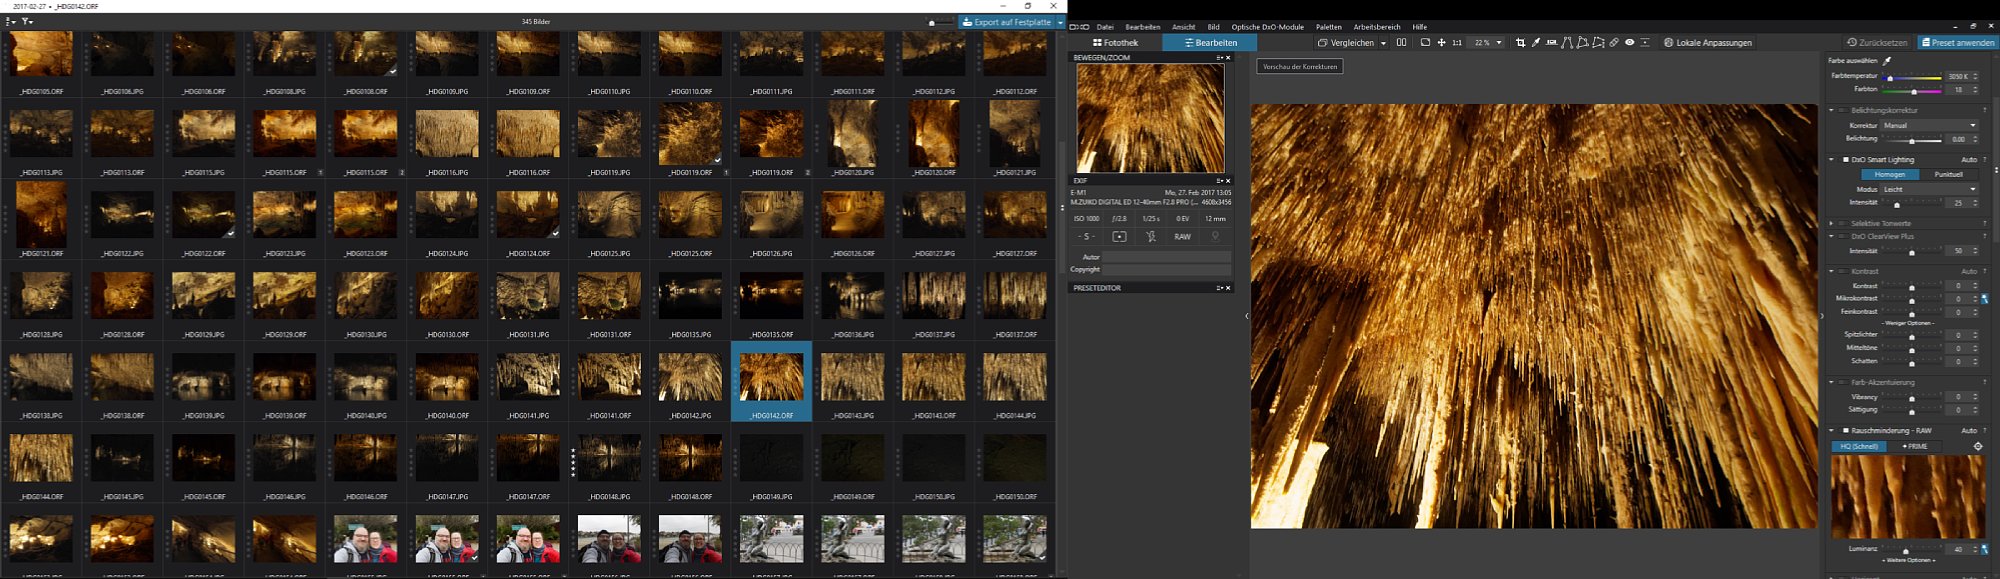The image size is (2000, 579).
Task: Expand the Selektive Tonwerte section
Action: pyautogui.click(x=1832, y=224)
